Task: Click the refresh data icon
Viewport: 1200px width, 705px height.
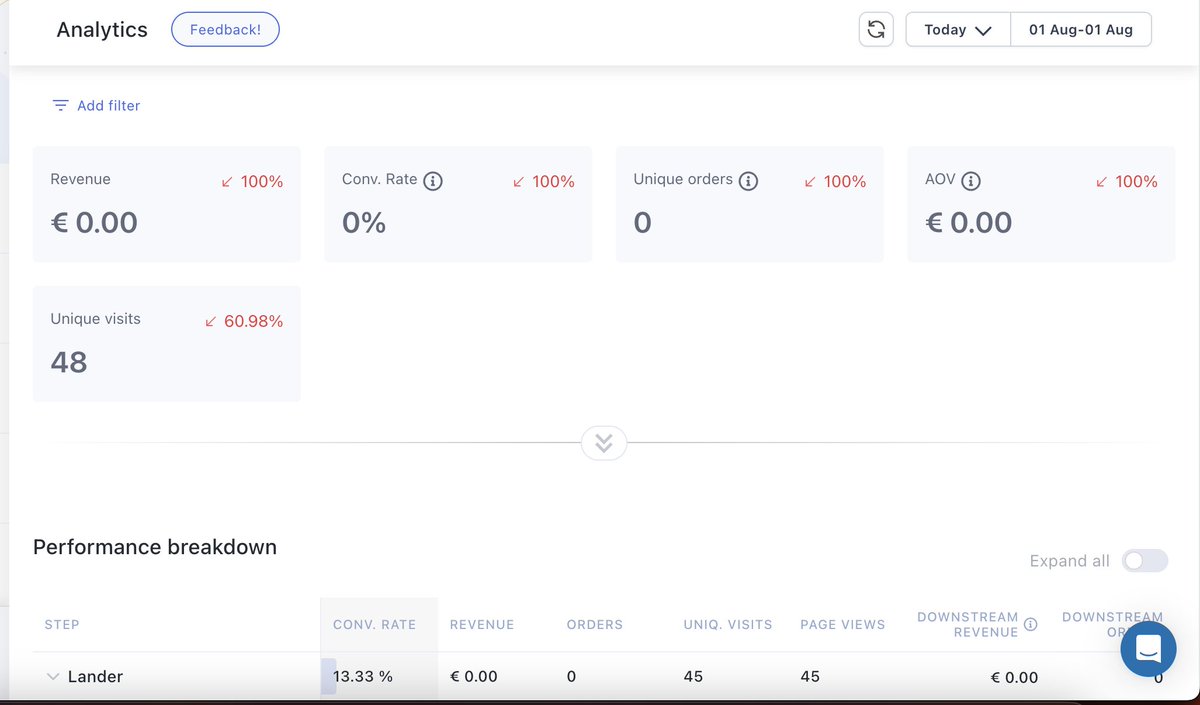Action: click(876, 30)
